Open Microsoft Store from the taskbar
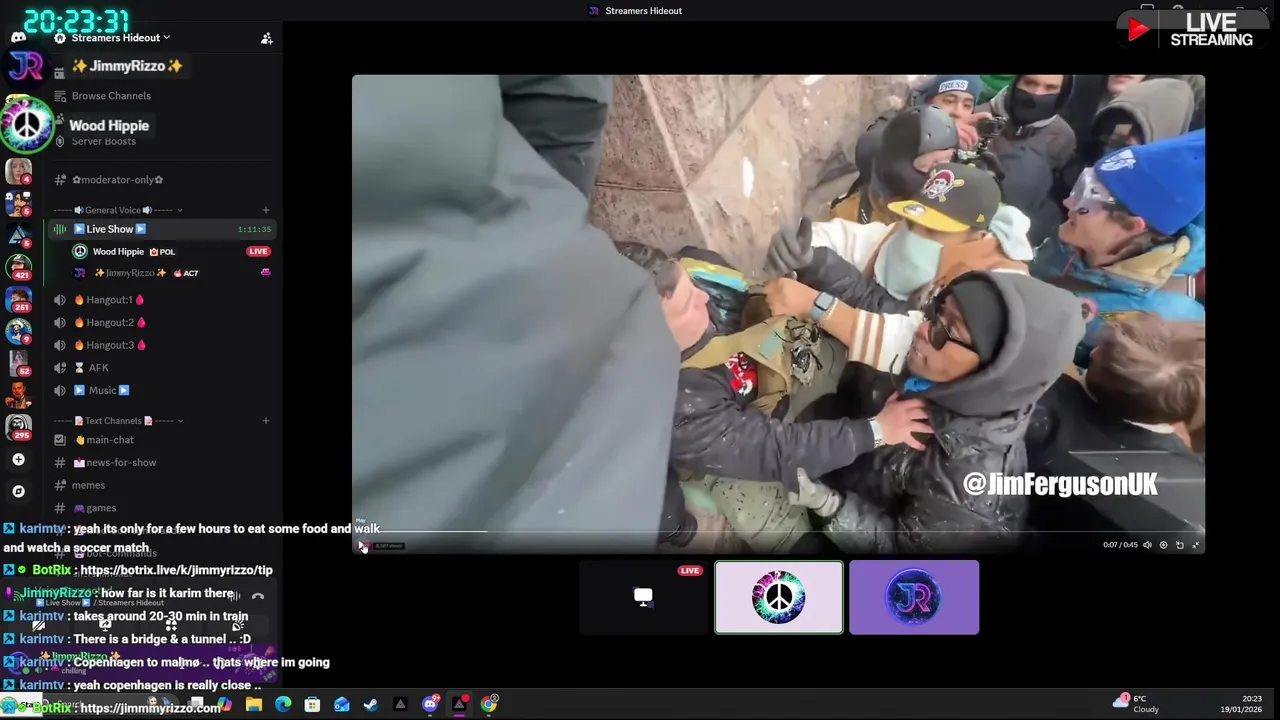 312,704
